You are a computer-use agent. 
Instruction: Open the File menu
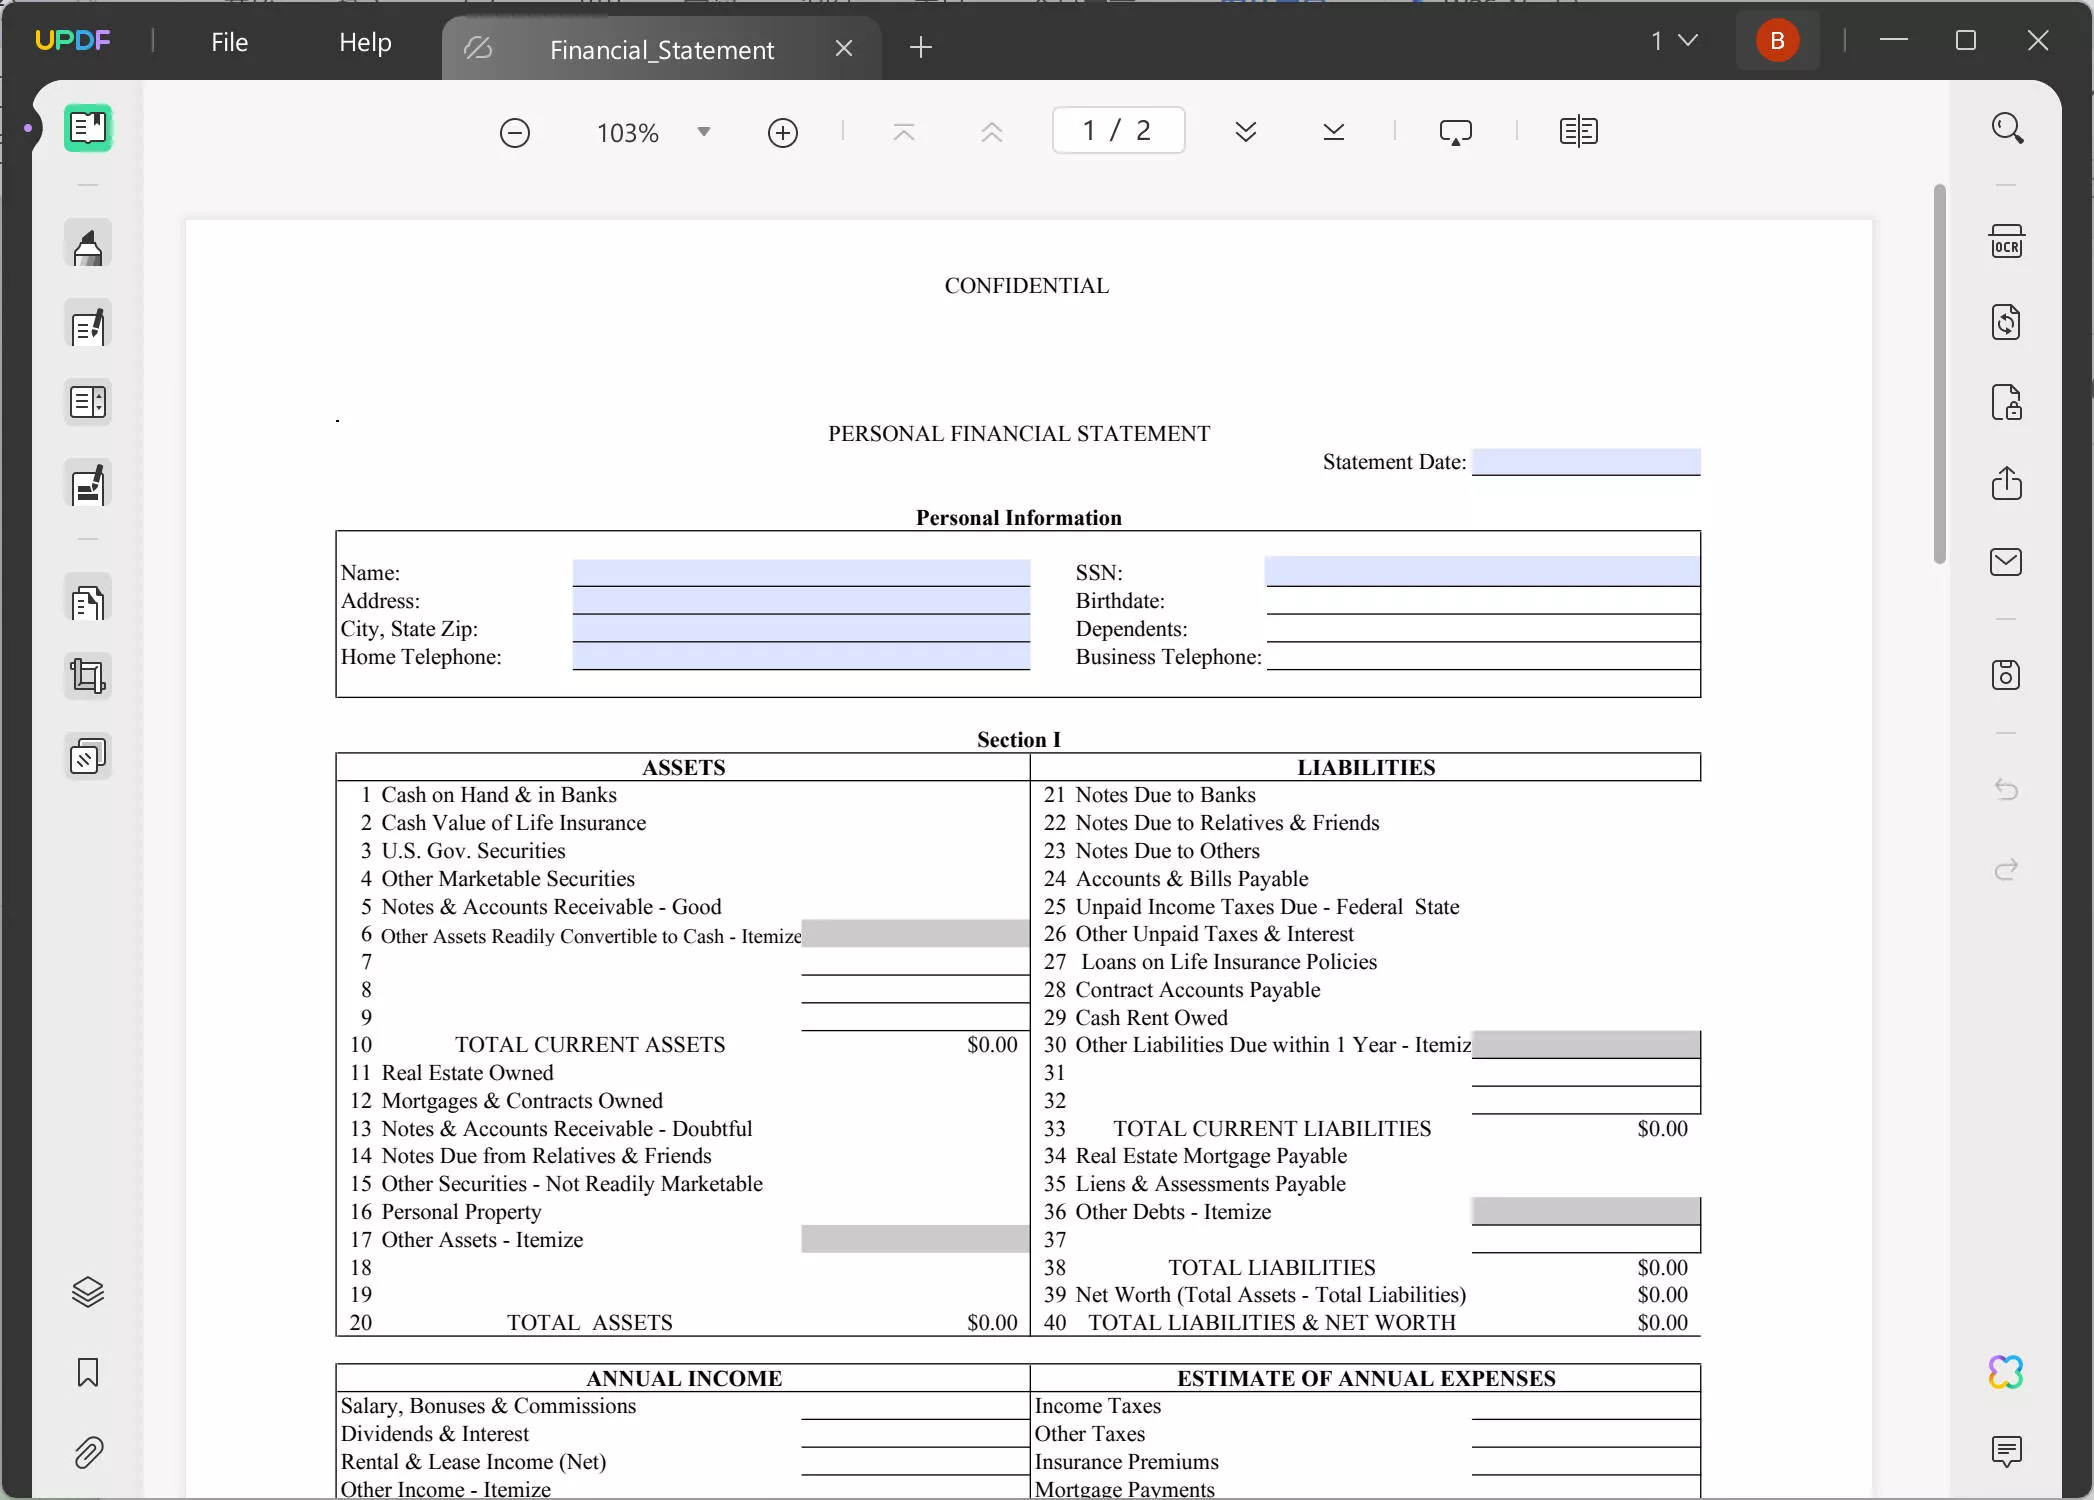(229, 42)
